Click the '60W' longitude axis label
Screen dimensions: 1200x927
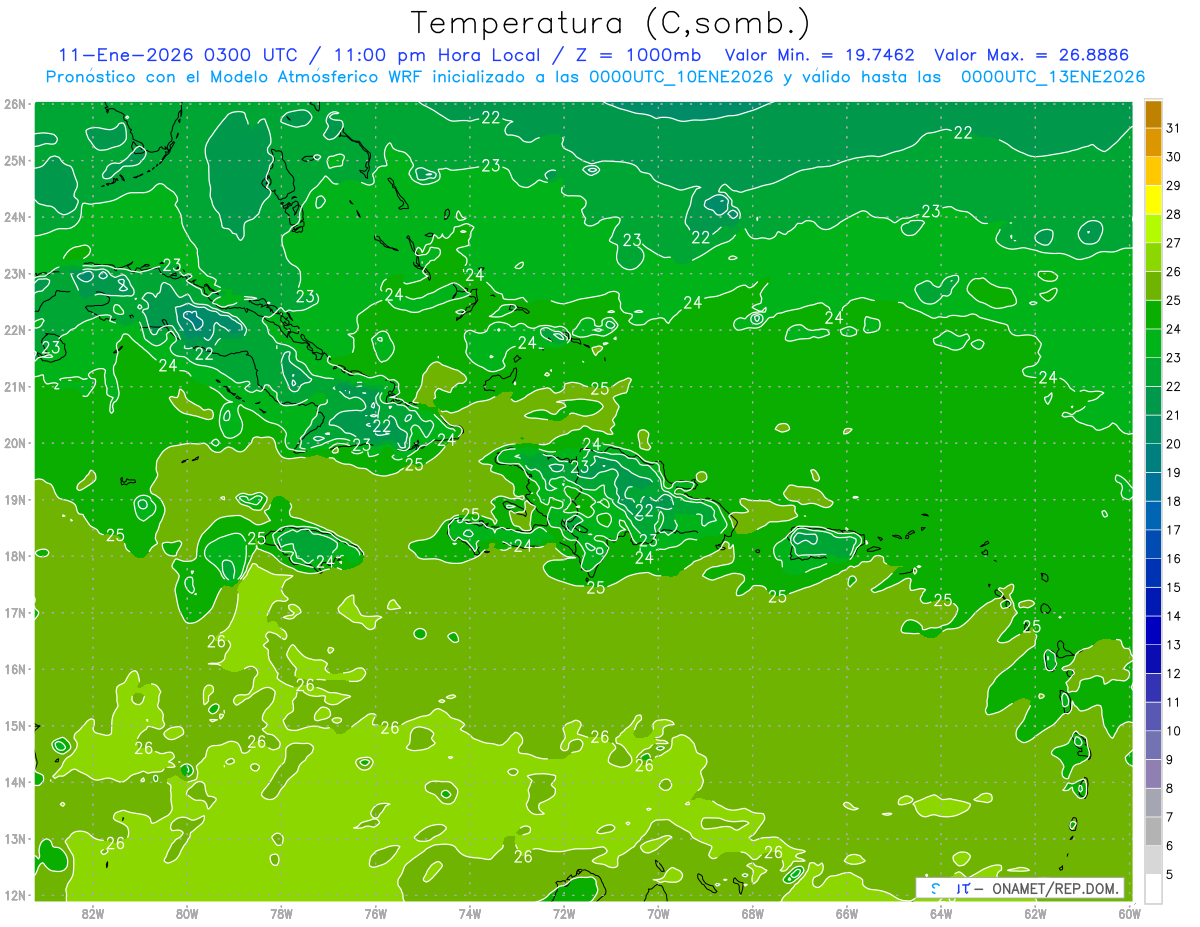(x=1128, y=913)
